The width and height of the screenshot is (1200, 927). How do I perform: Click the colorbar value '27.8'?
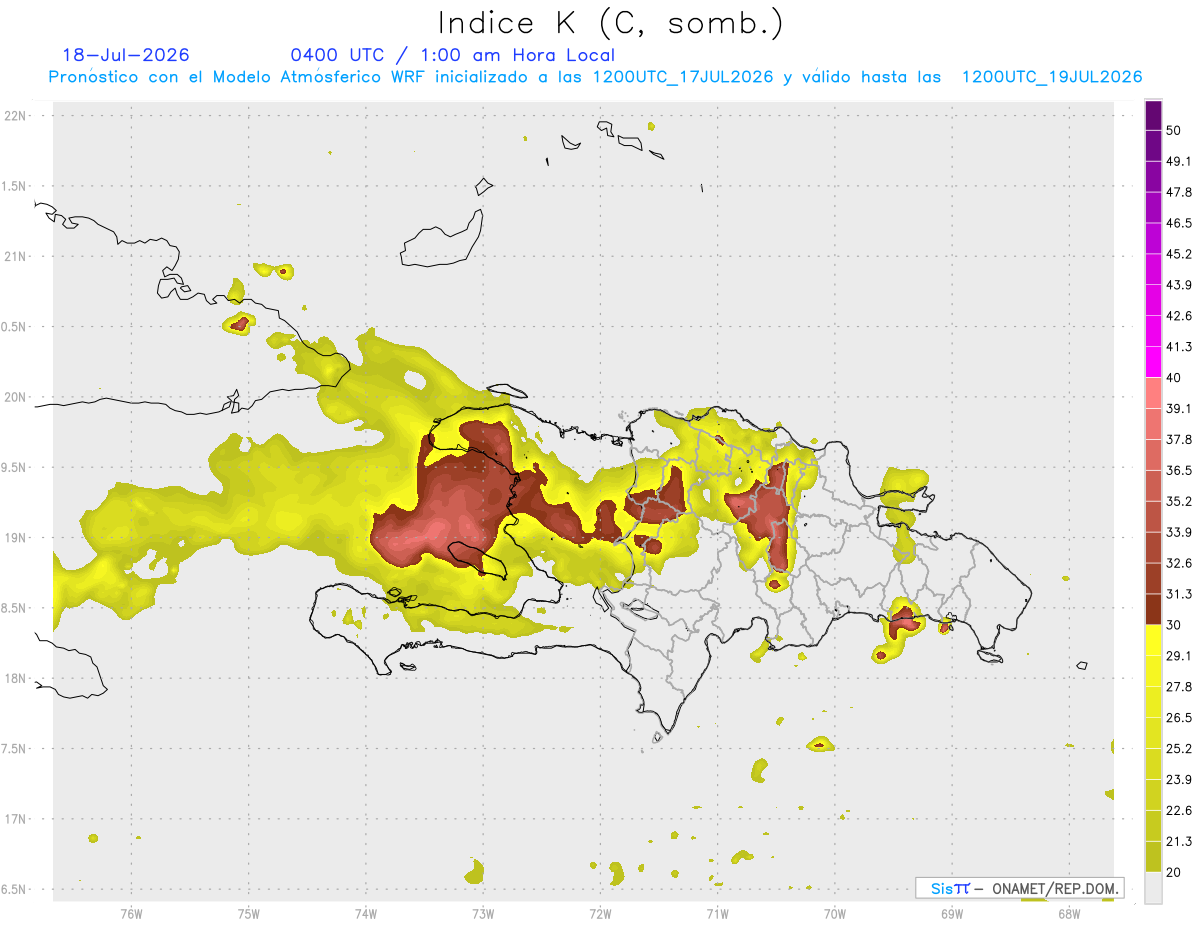[x=1178, y=687]
